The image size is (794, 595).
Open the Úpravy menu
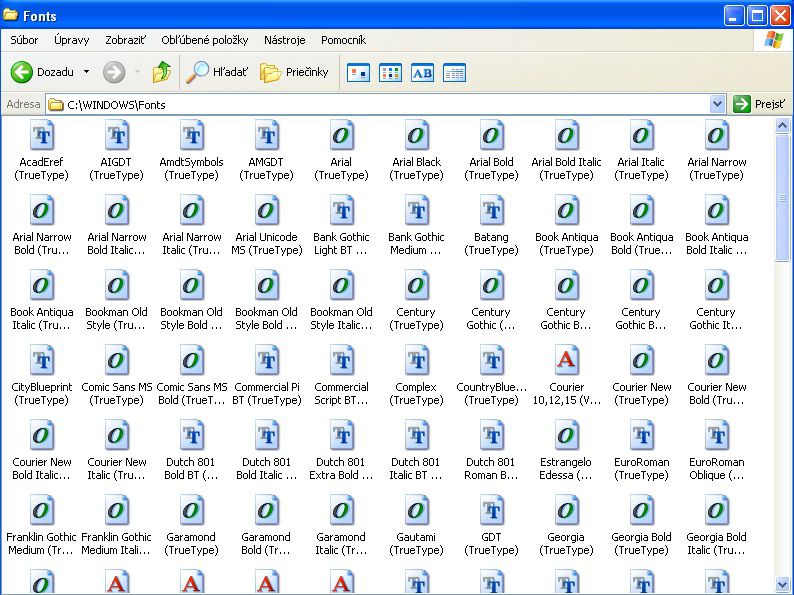71,40
